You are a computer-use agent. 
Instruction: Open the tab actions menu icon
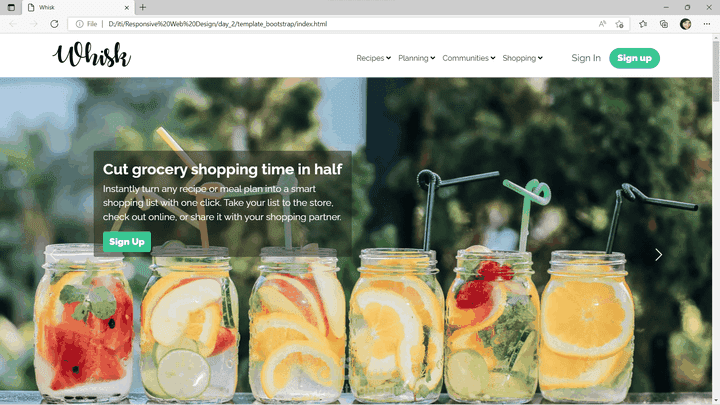click(x=11, y=7)
